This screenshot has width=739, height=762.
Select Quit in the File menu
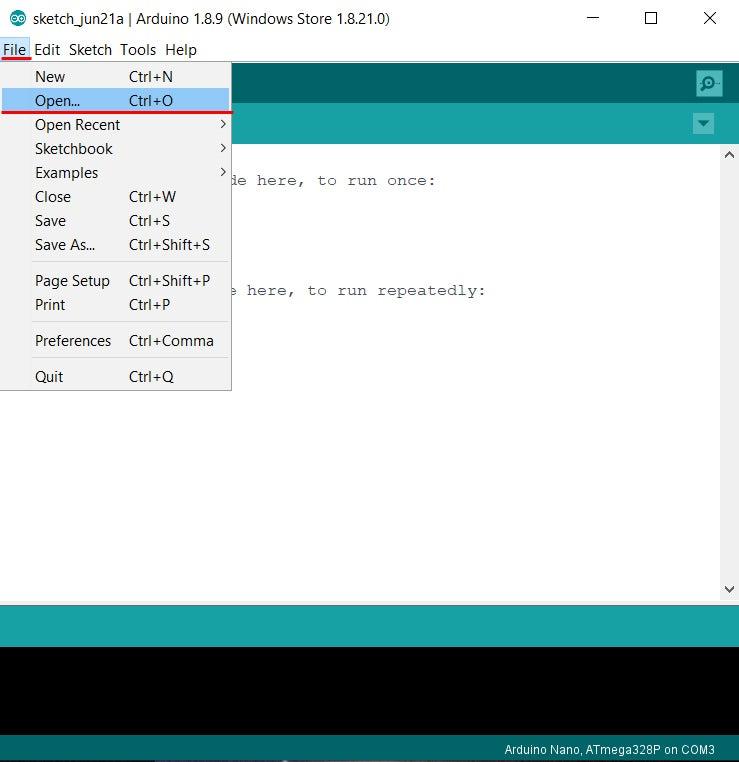point(115,377)
